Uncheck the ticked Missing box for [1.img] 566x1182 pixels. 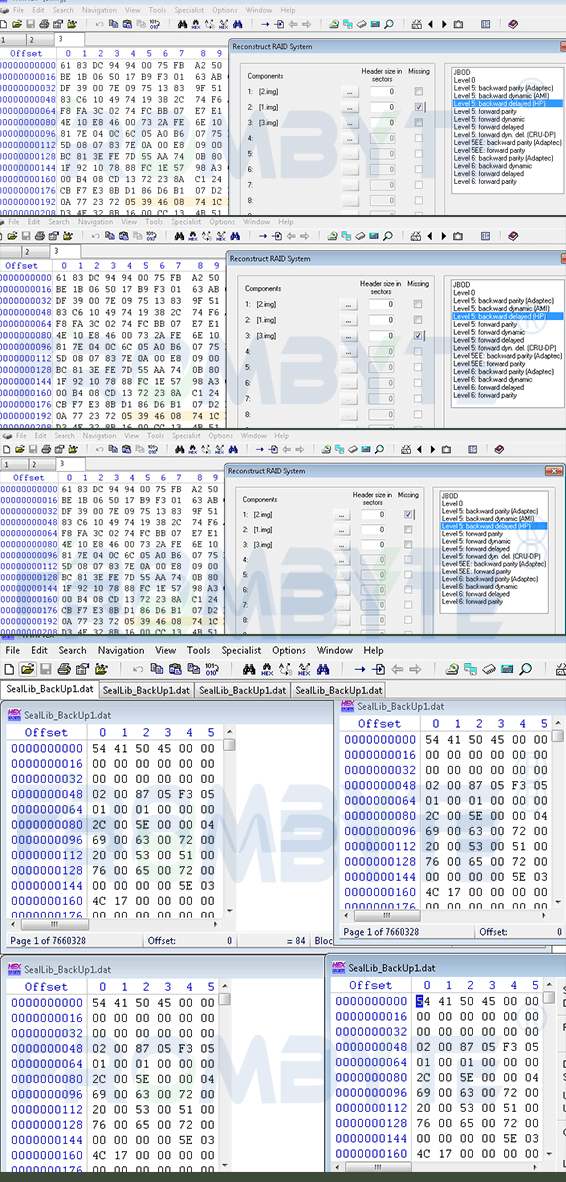pyautogui.click(x=419, y=107)
